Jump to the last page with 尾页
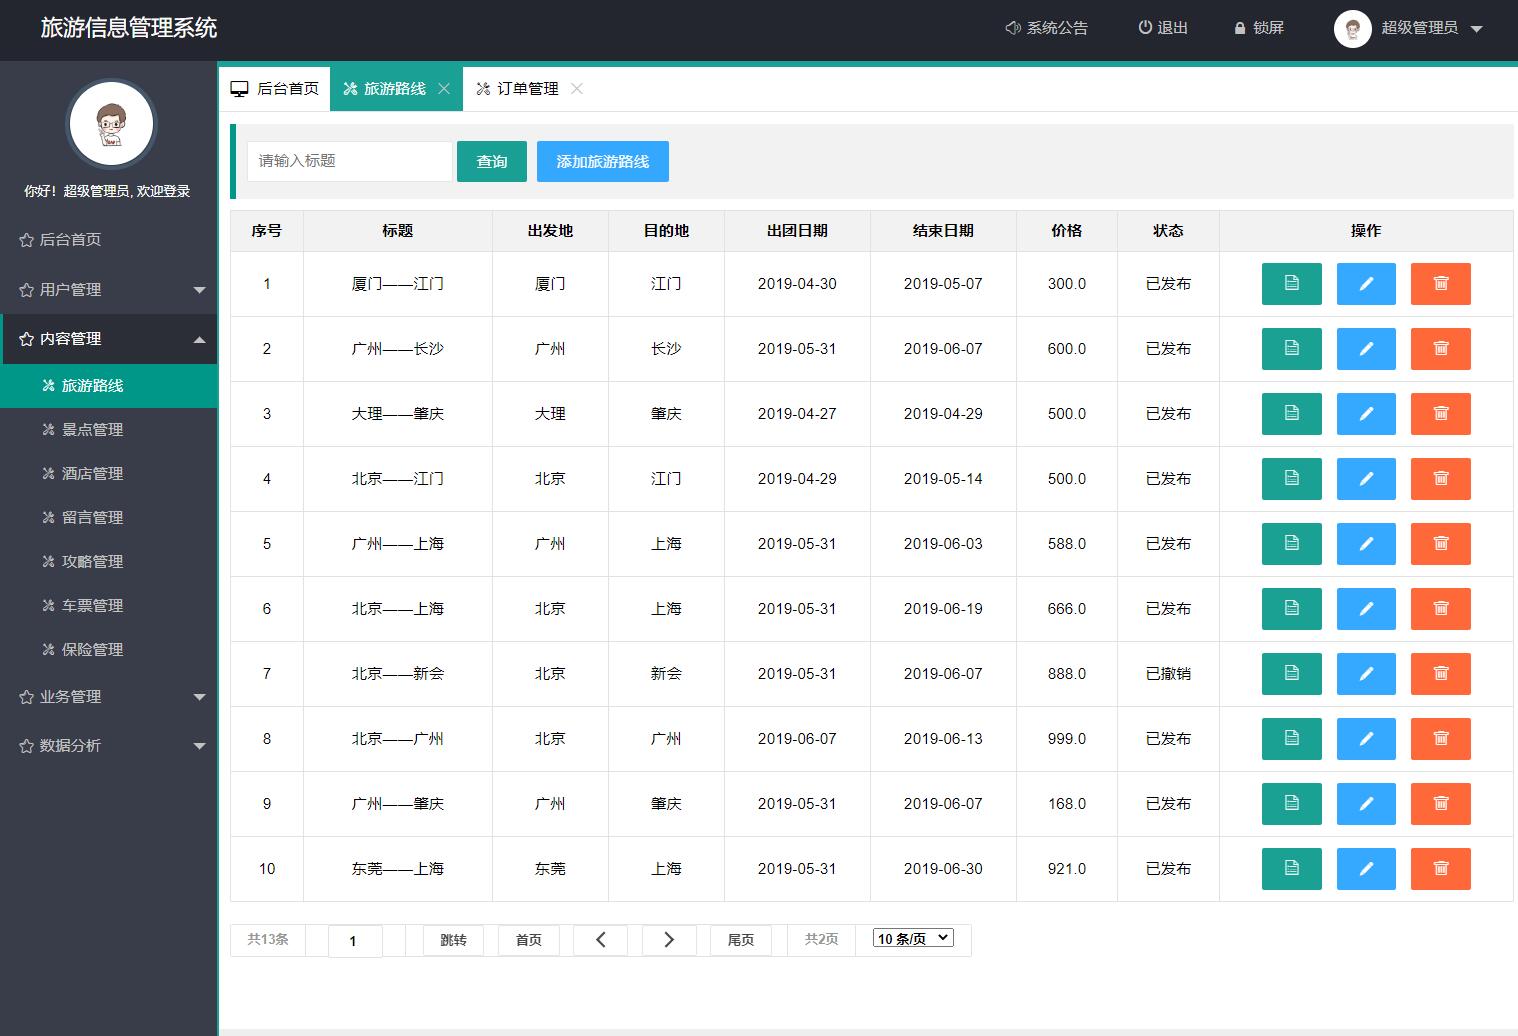1518x1036 pixels. (x=740, y=940)
